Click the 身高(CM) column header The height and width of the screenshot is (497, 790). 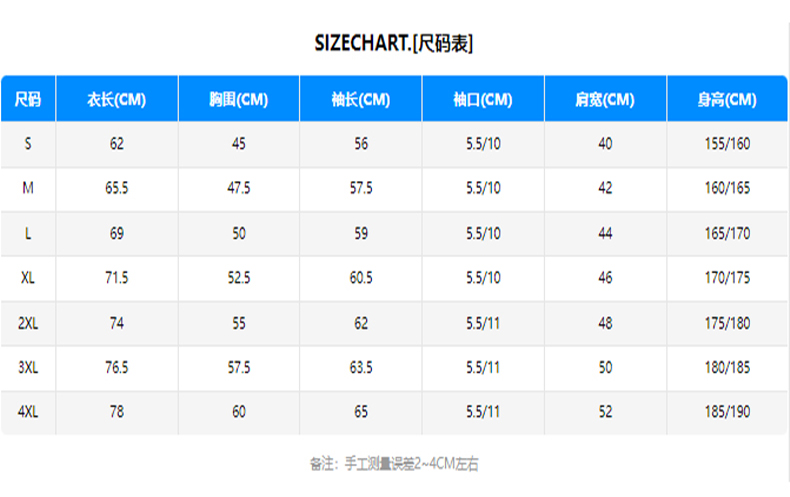[727, 99]
